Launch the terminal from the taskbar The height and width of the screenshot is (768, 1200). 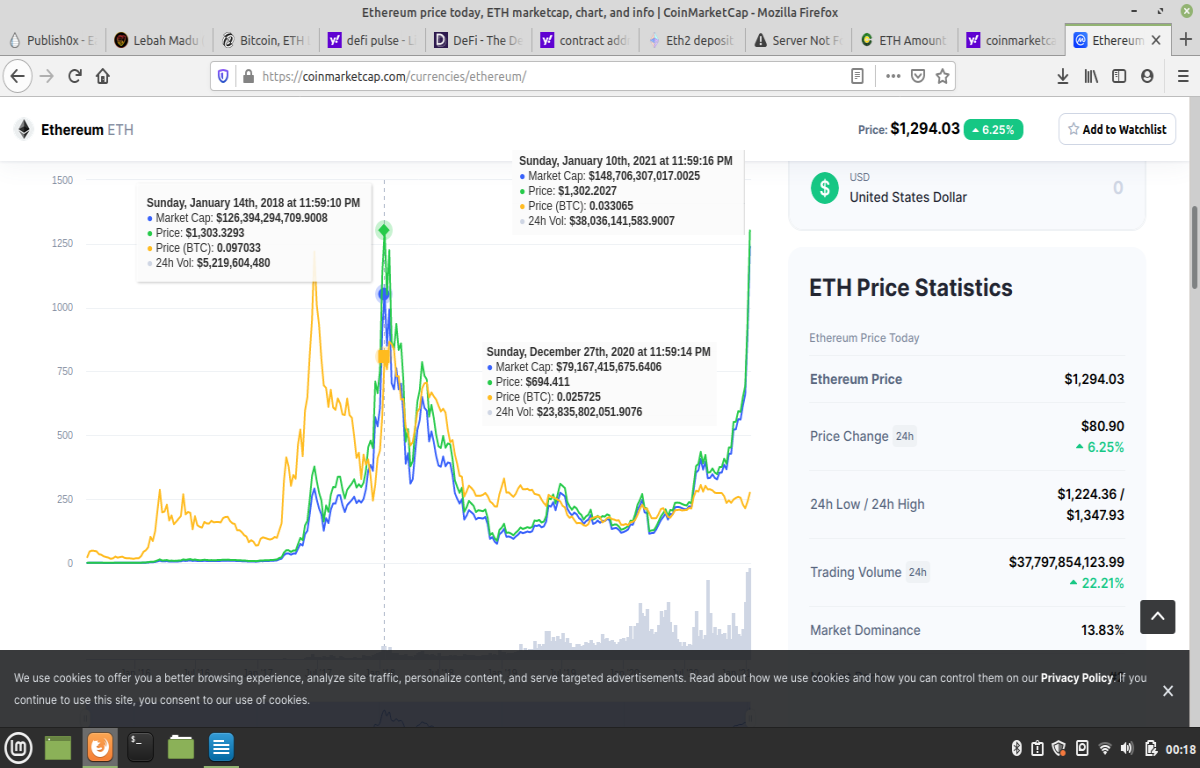[x=140, y=747]
